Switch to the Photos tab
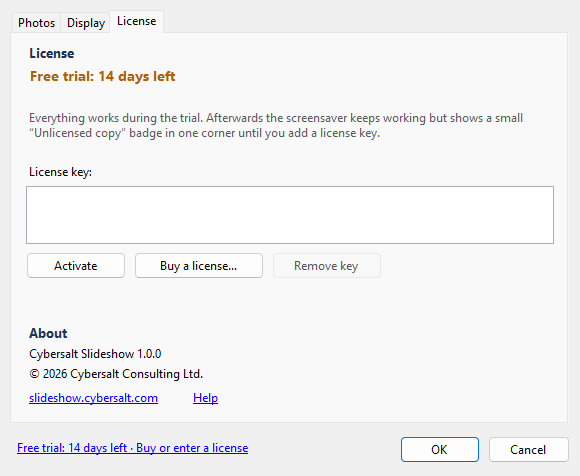 pyautogui.click(x=36, y=23)
